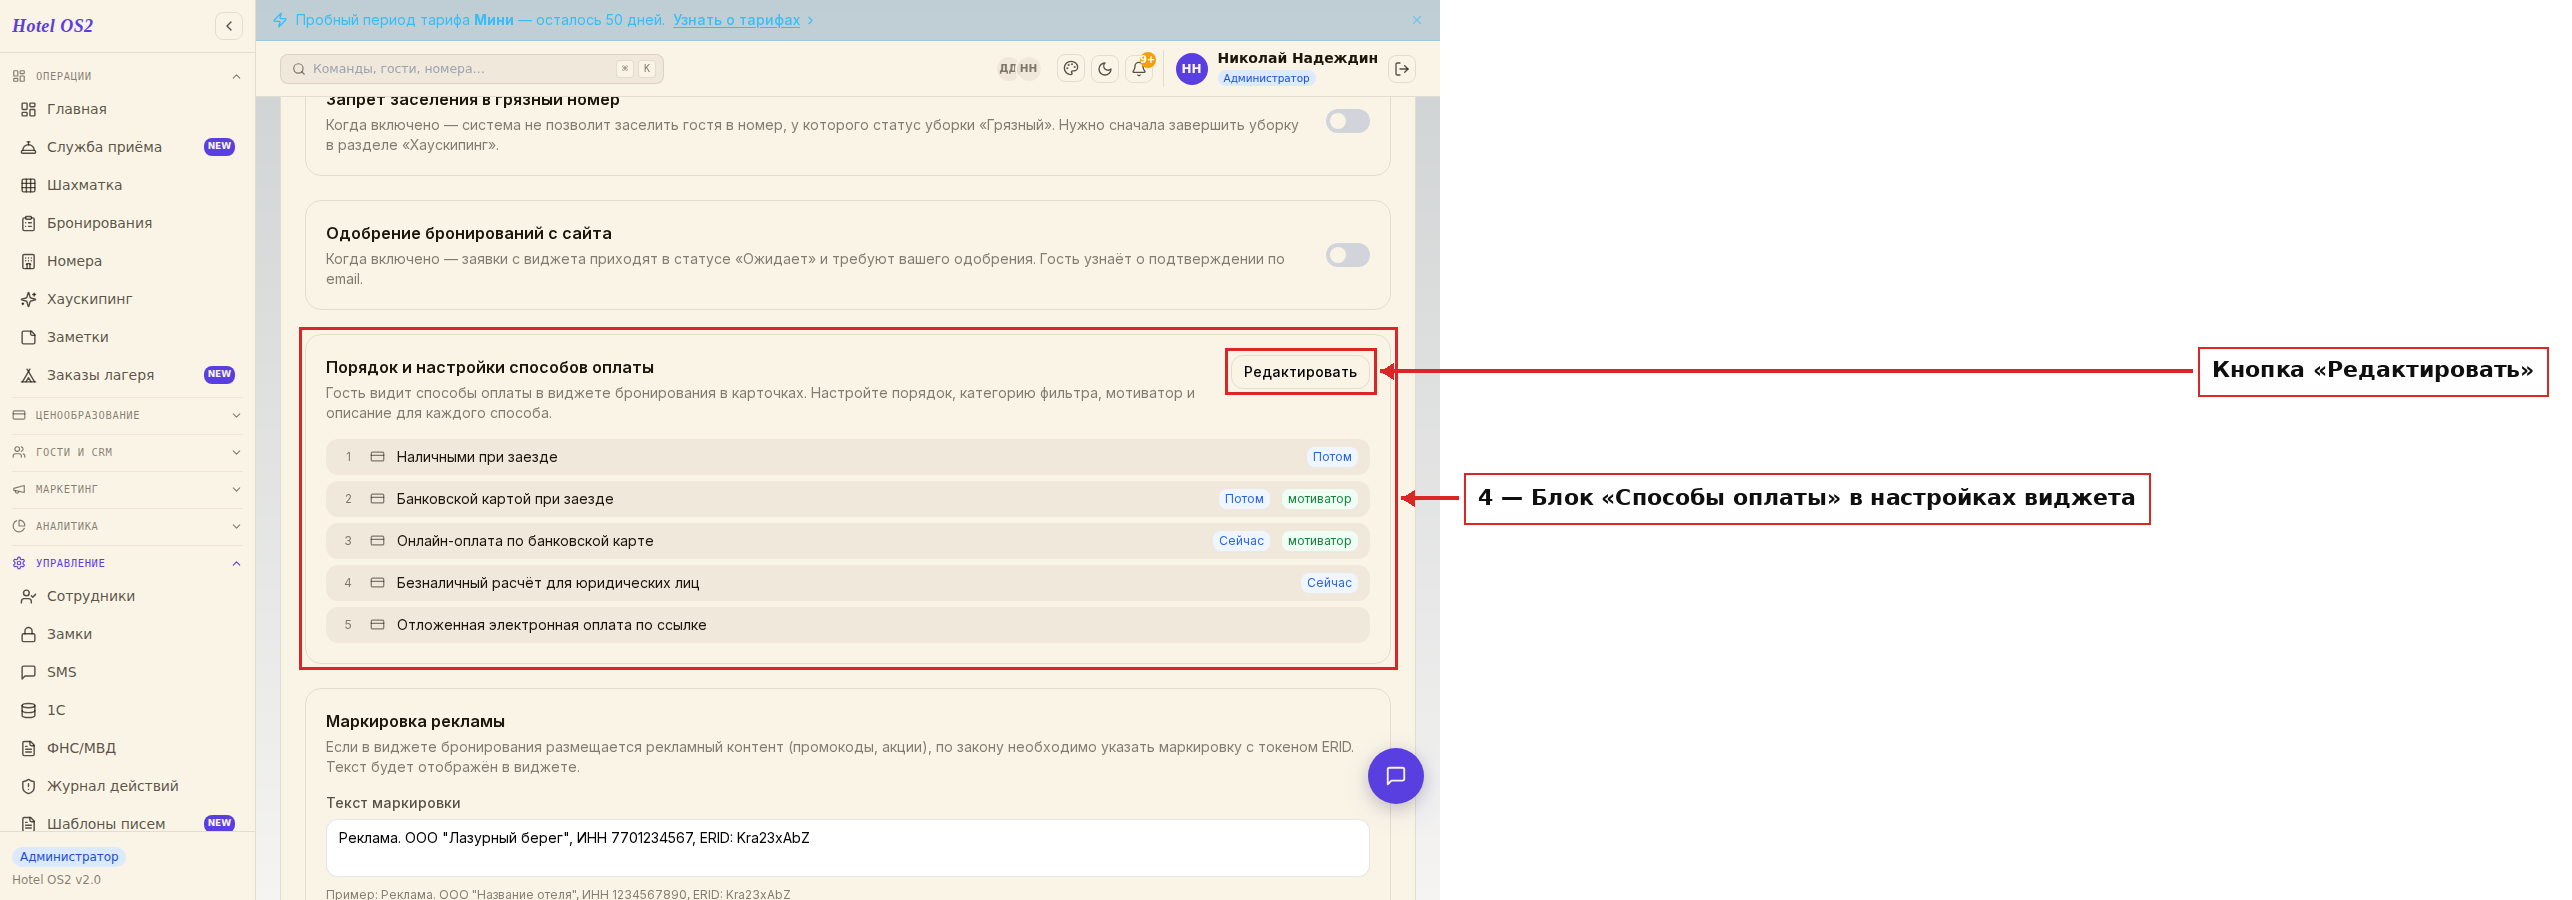The image size is (2572, 900).
Task: Click the Шахматка grid icon in sidebar
Action: (29, 185)
